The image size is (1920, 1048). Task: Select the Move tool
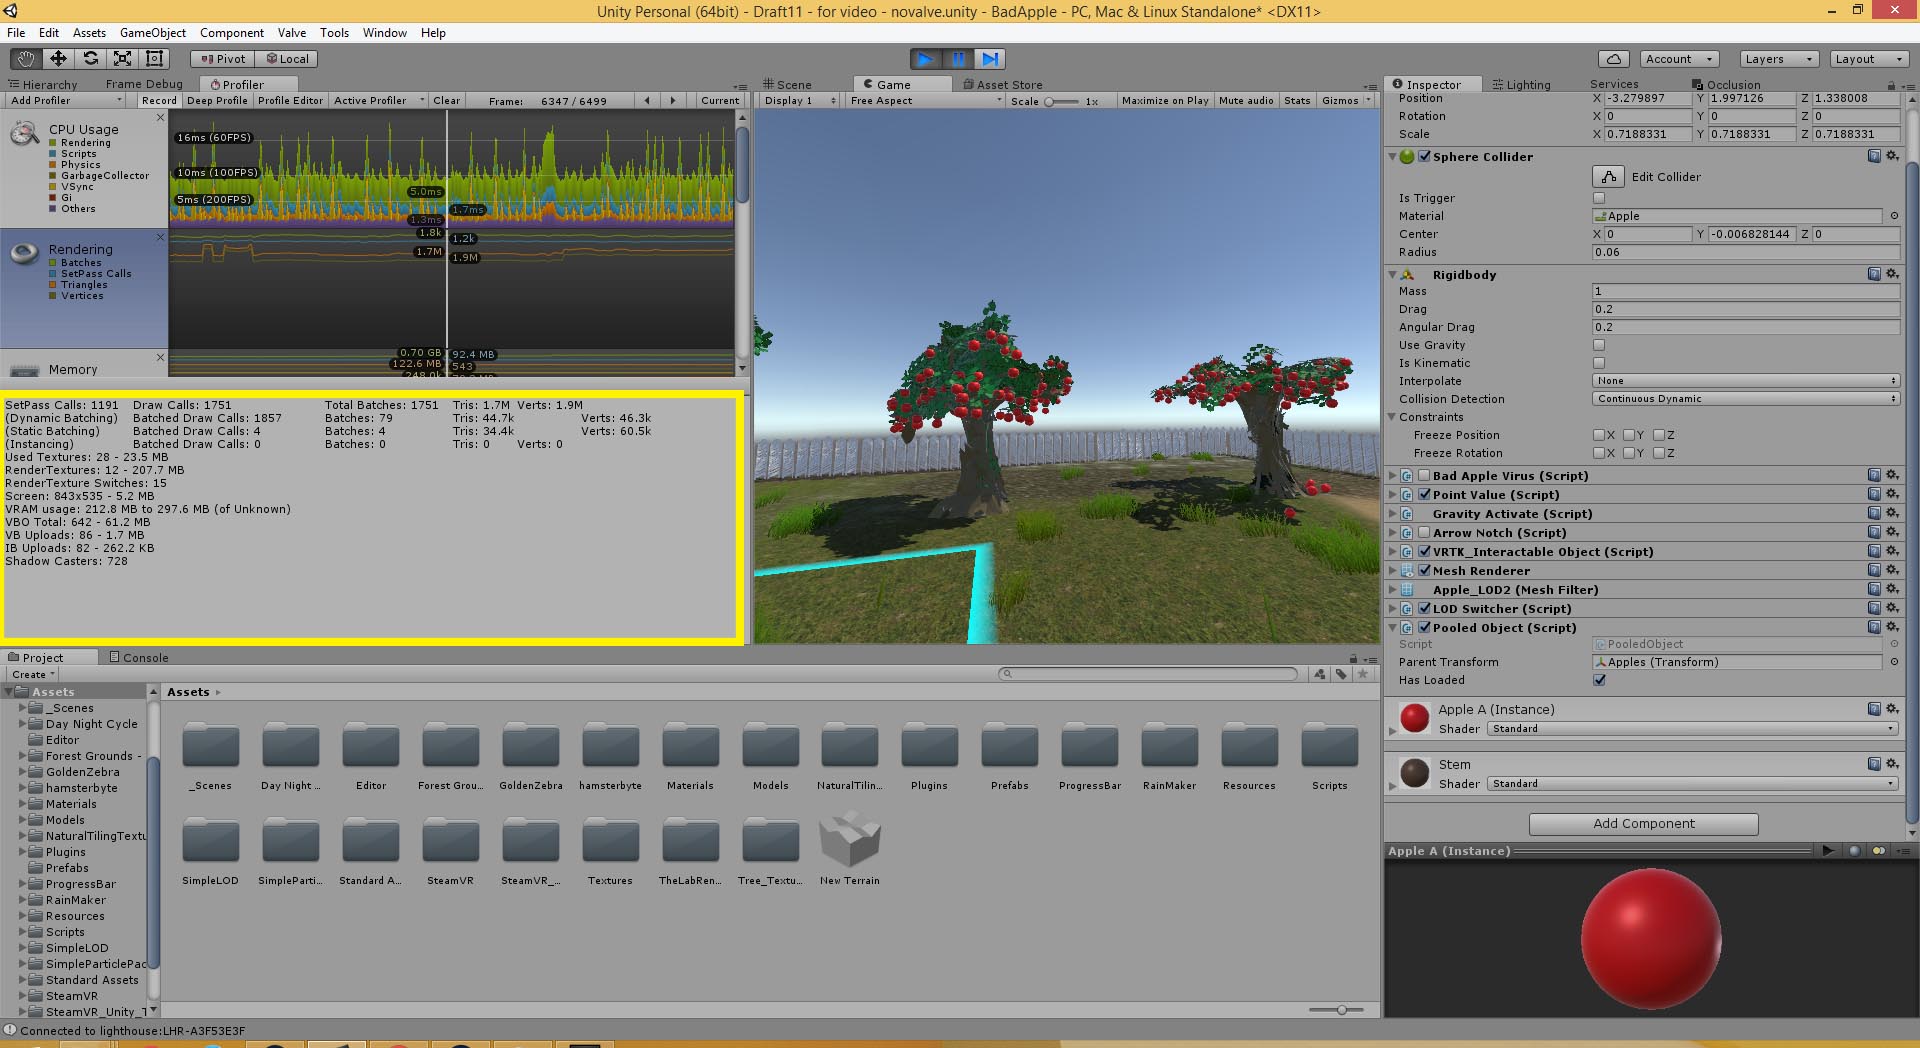[x=59, y=59]
